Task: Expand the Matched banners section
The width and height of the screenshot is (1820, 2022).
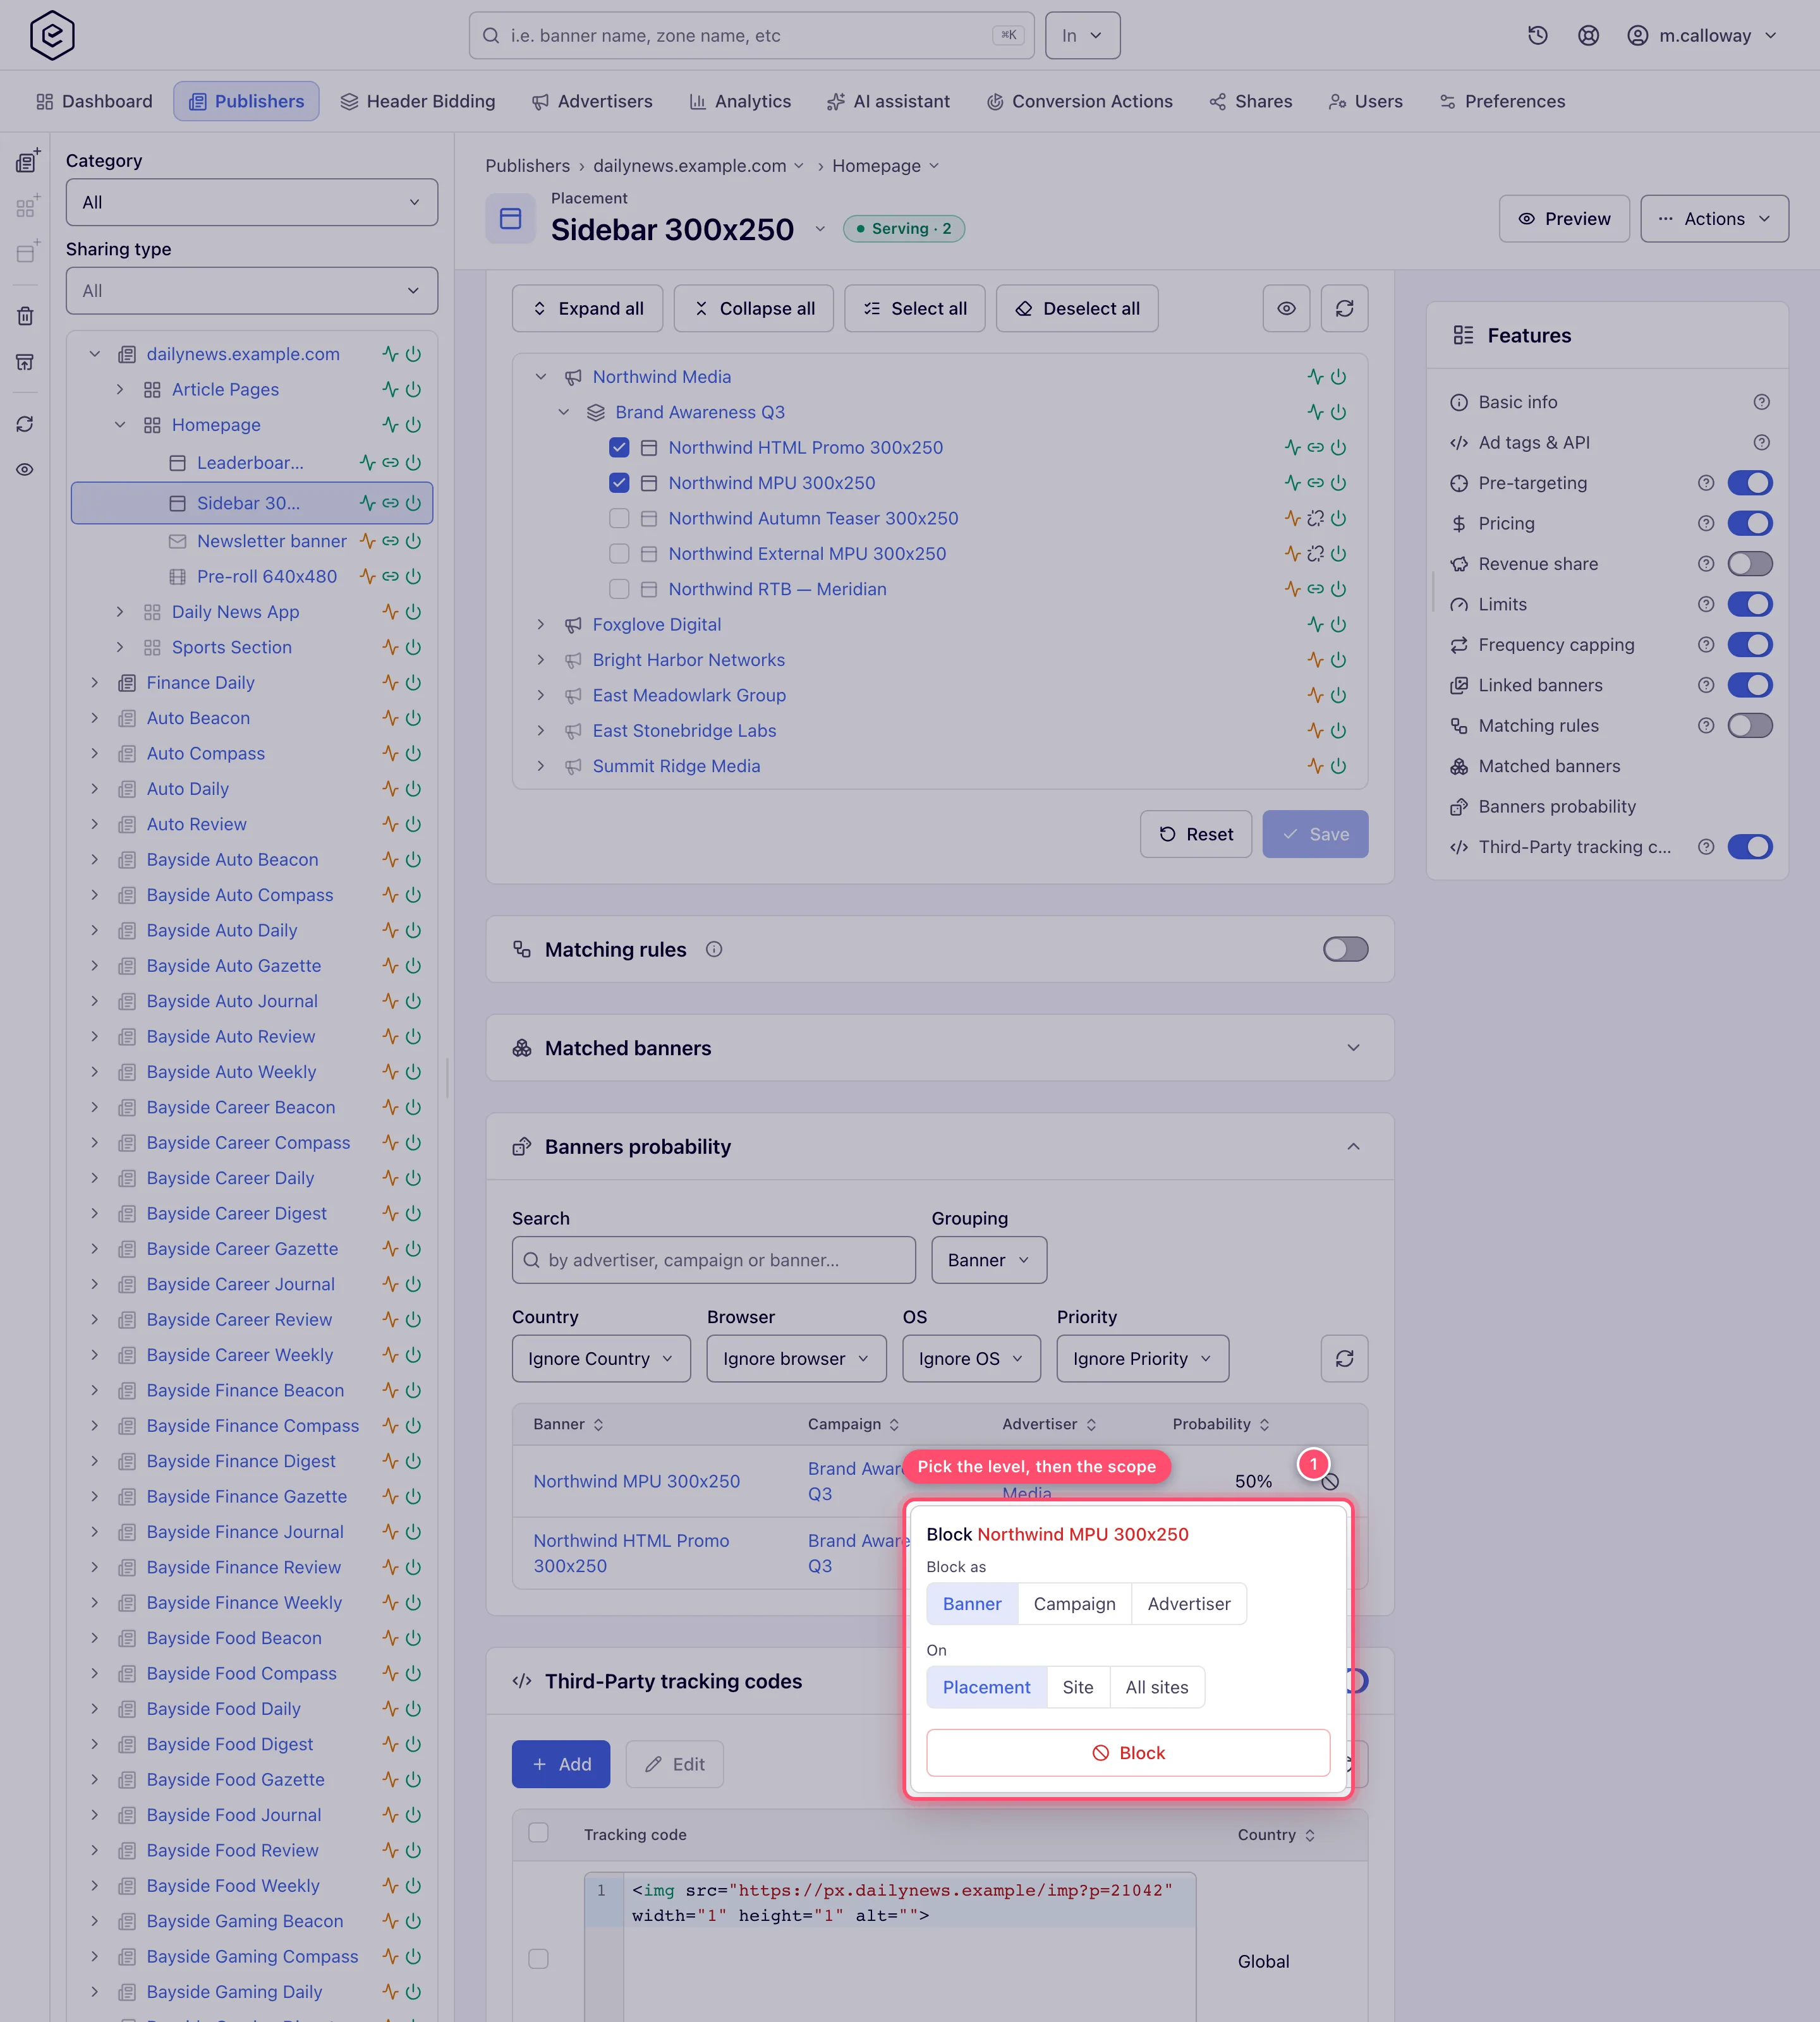Action: [x=1352, y=1048]
